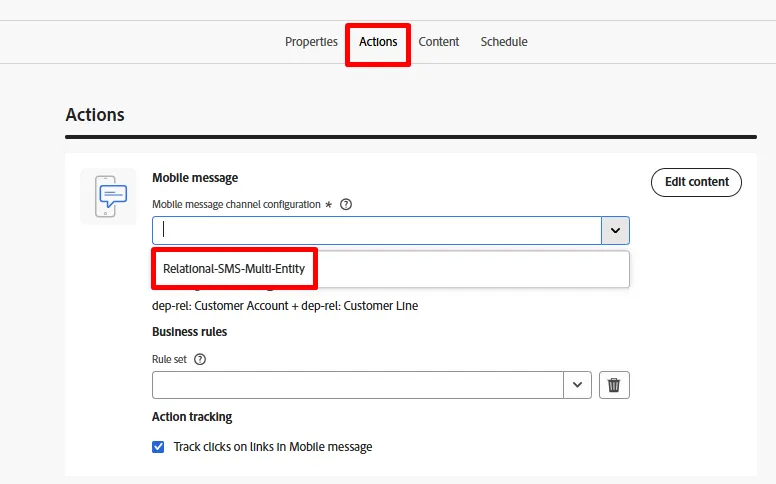Collapse the channel configuration dropdown arrow

click(615, 230)
